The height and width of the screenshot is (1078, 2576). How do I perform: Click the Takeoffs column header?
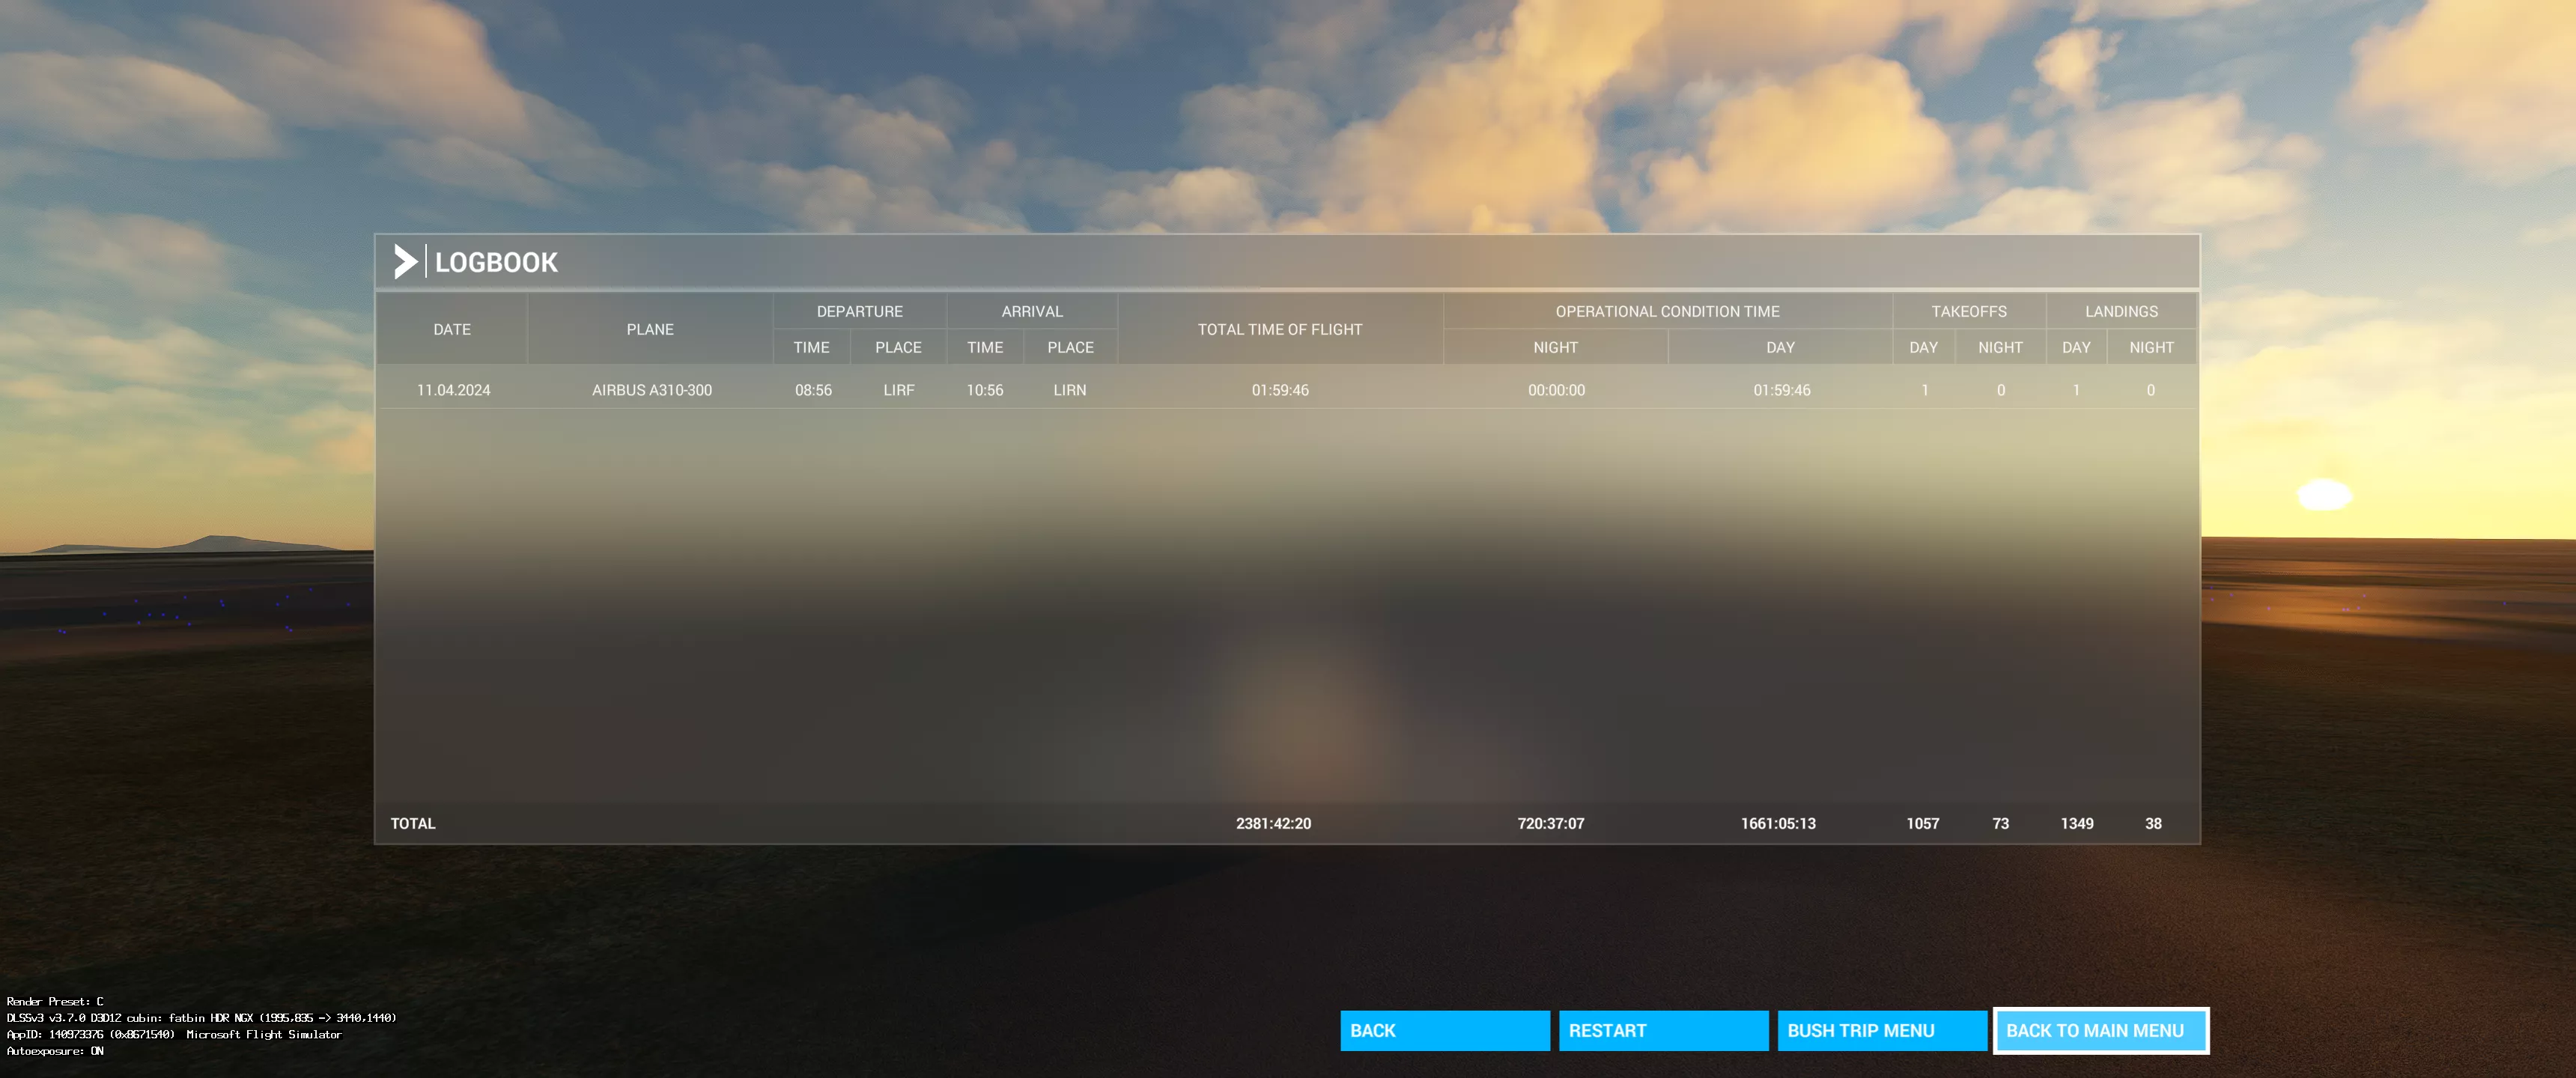point(1969,311)
